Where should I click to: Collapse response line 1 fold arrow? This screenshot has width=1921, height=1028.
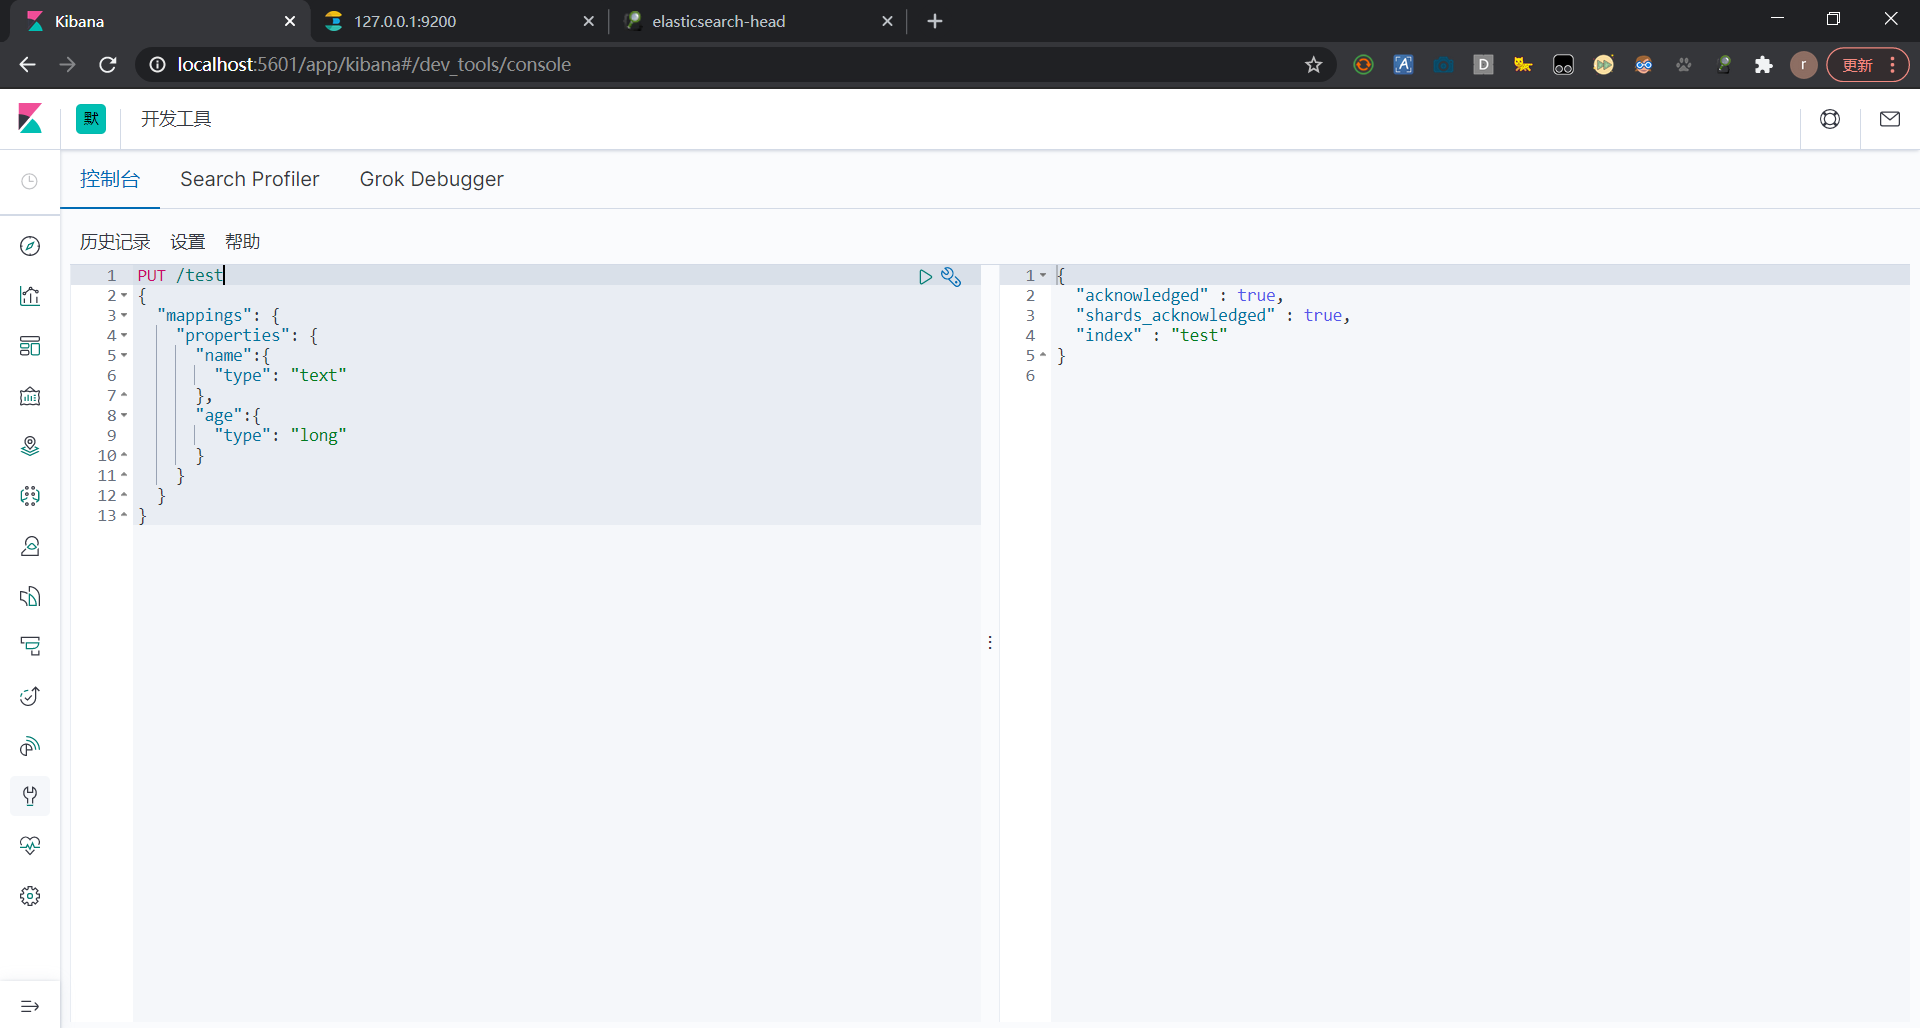tap(1043, 276)
